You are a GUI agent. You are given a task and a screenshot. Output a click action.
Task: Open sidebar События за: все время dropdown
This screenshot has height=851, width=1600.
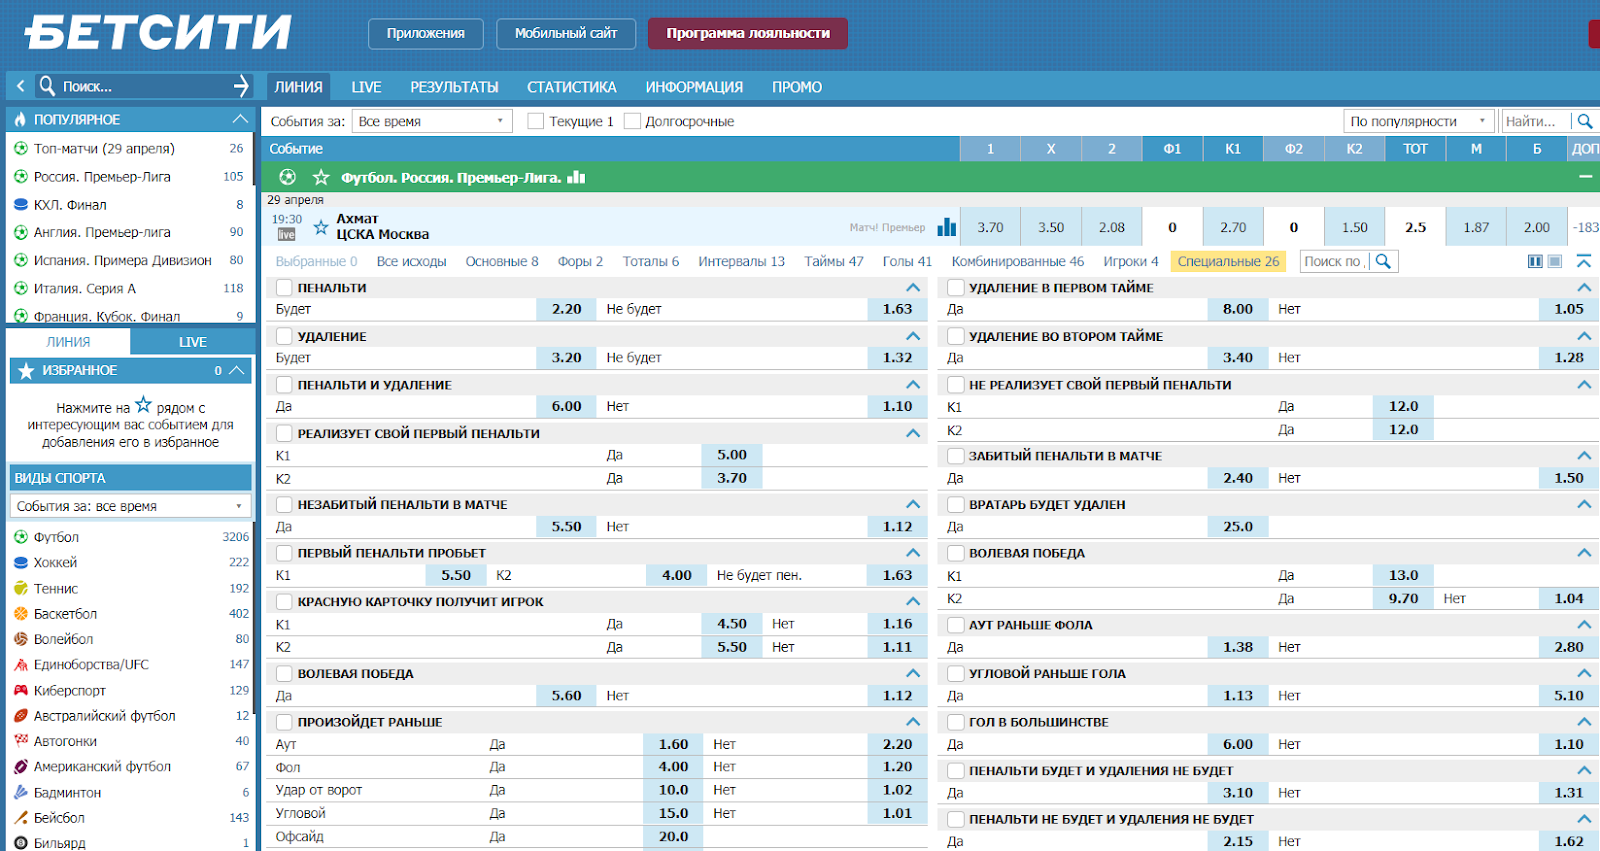(131, 506)
